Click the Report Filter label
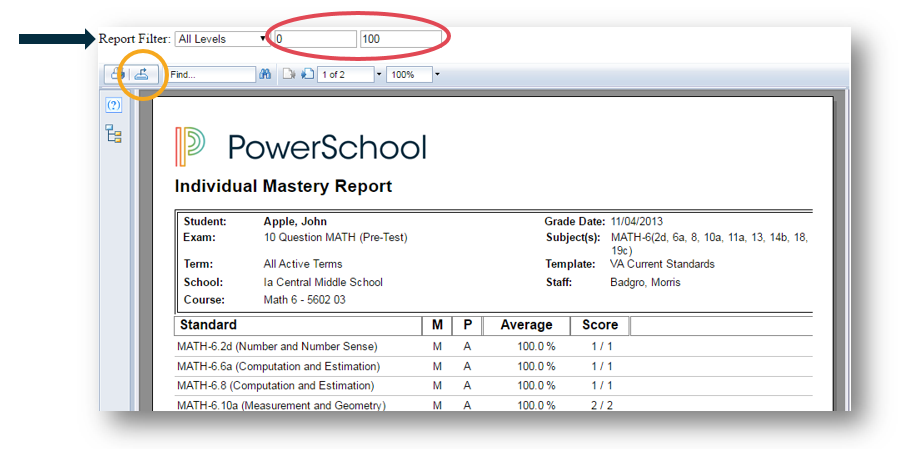Image resolution: width=899 pixels, height=449 pixels. [x=135, y=39]
